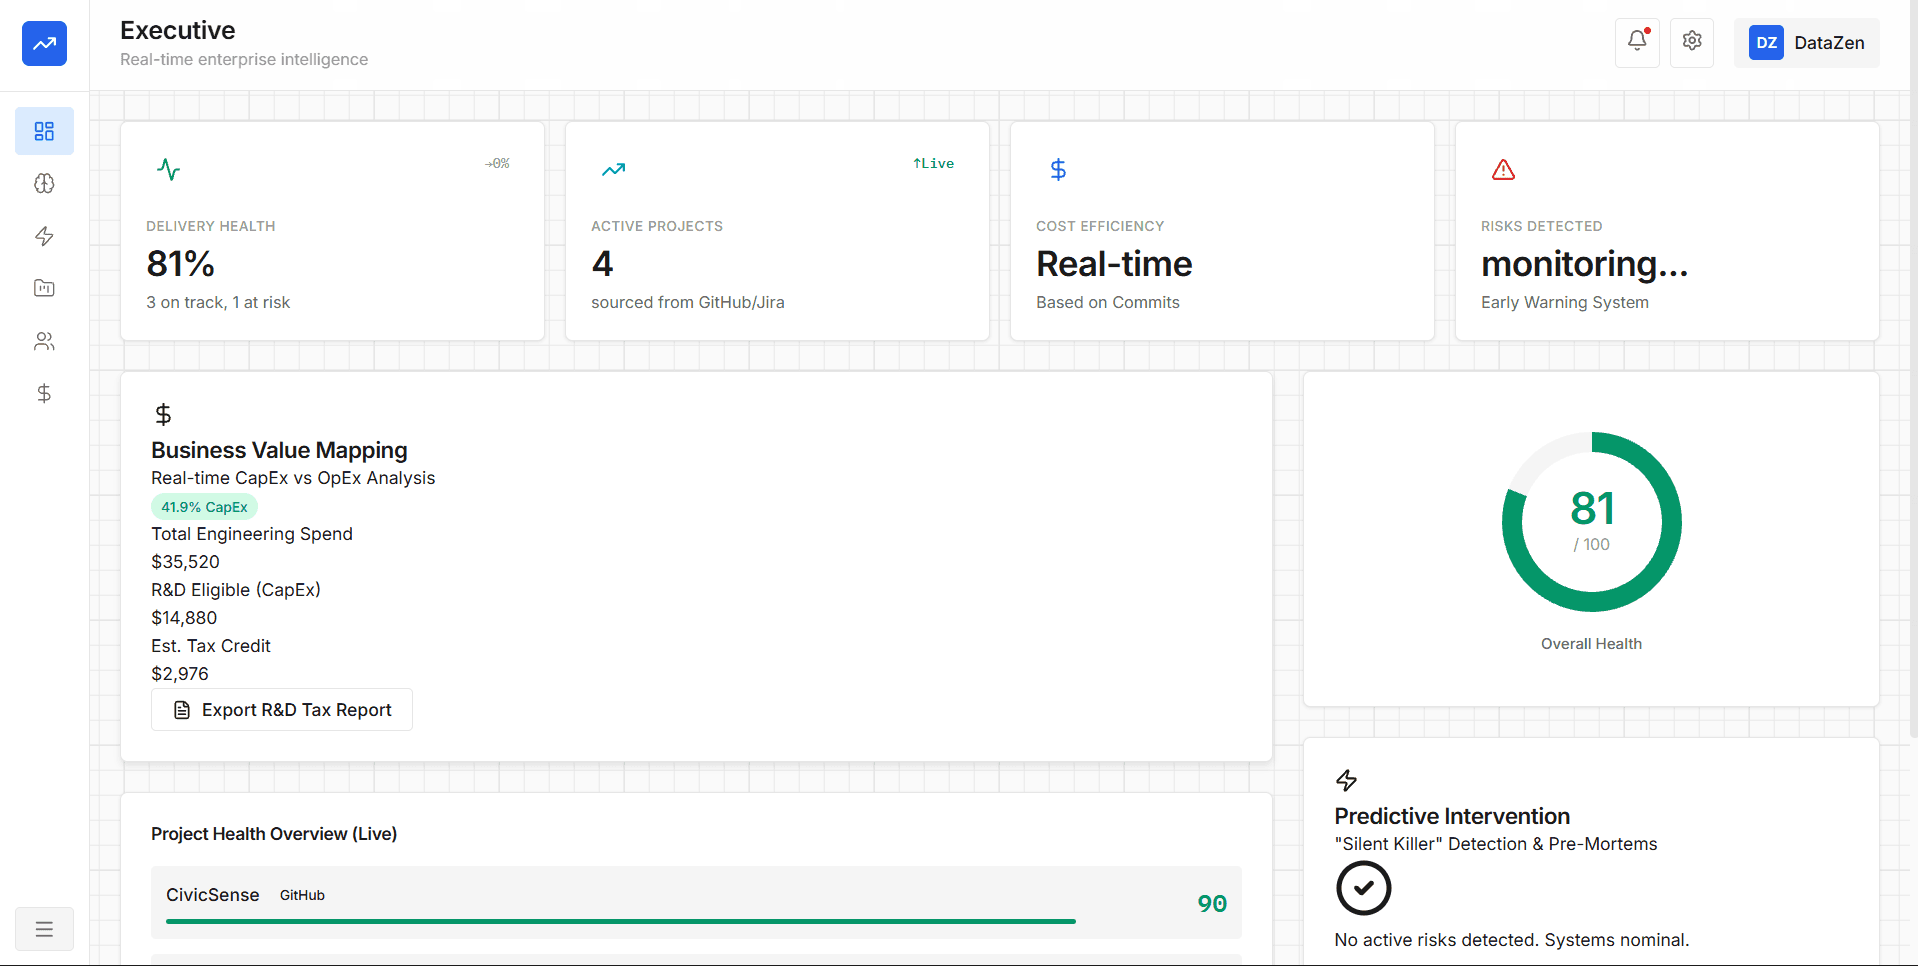Open the lightning bolt sidebar icon
Screen dimensions: 1918x966
tap(44, 236)
